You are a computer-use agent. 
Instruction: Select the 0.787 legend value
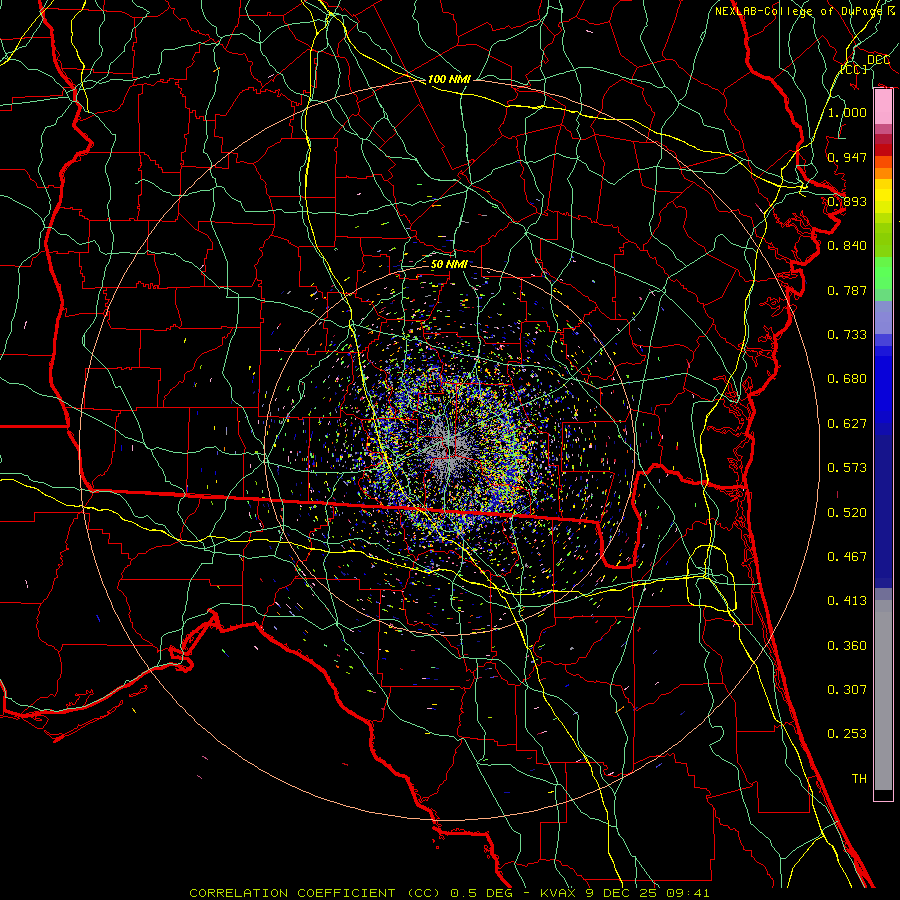pyautogui.click(x=847, y=290)
